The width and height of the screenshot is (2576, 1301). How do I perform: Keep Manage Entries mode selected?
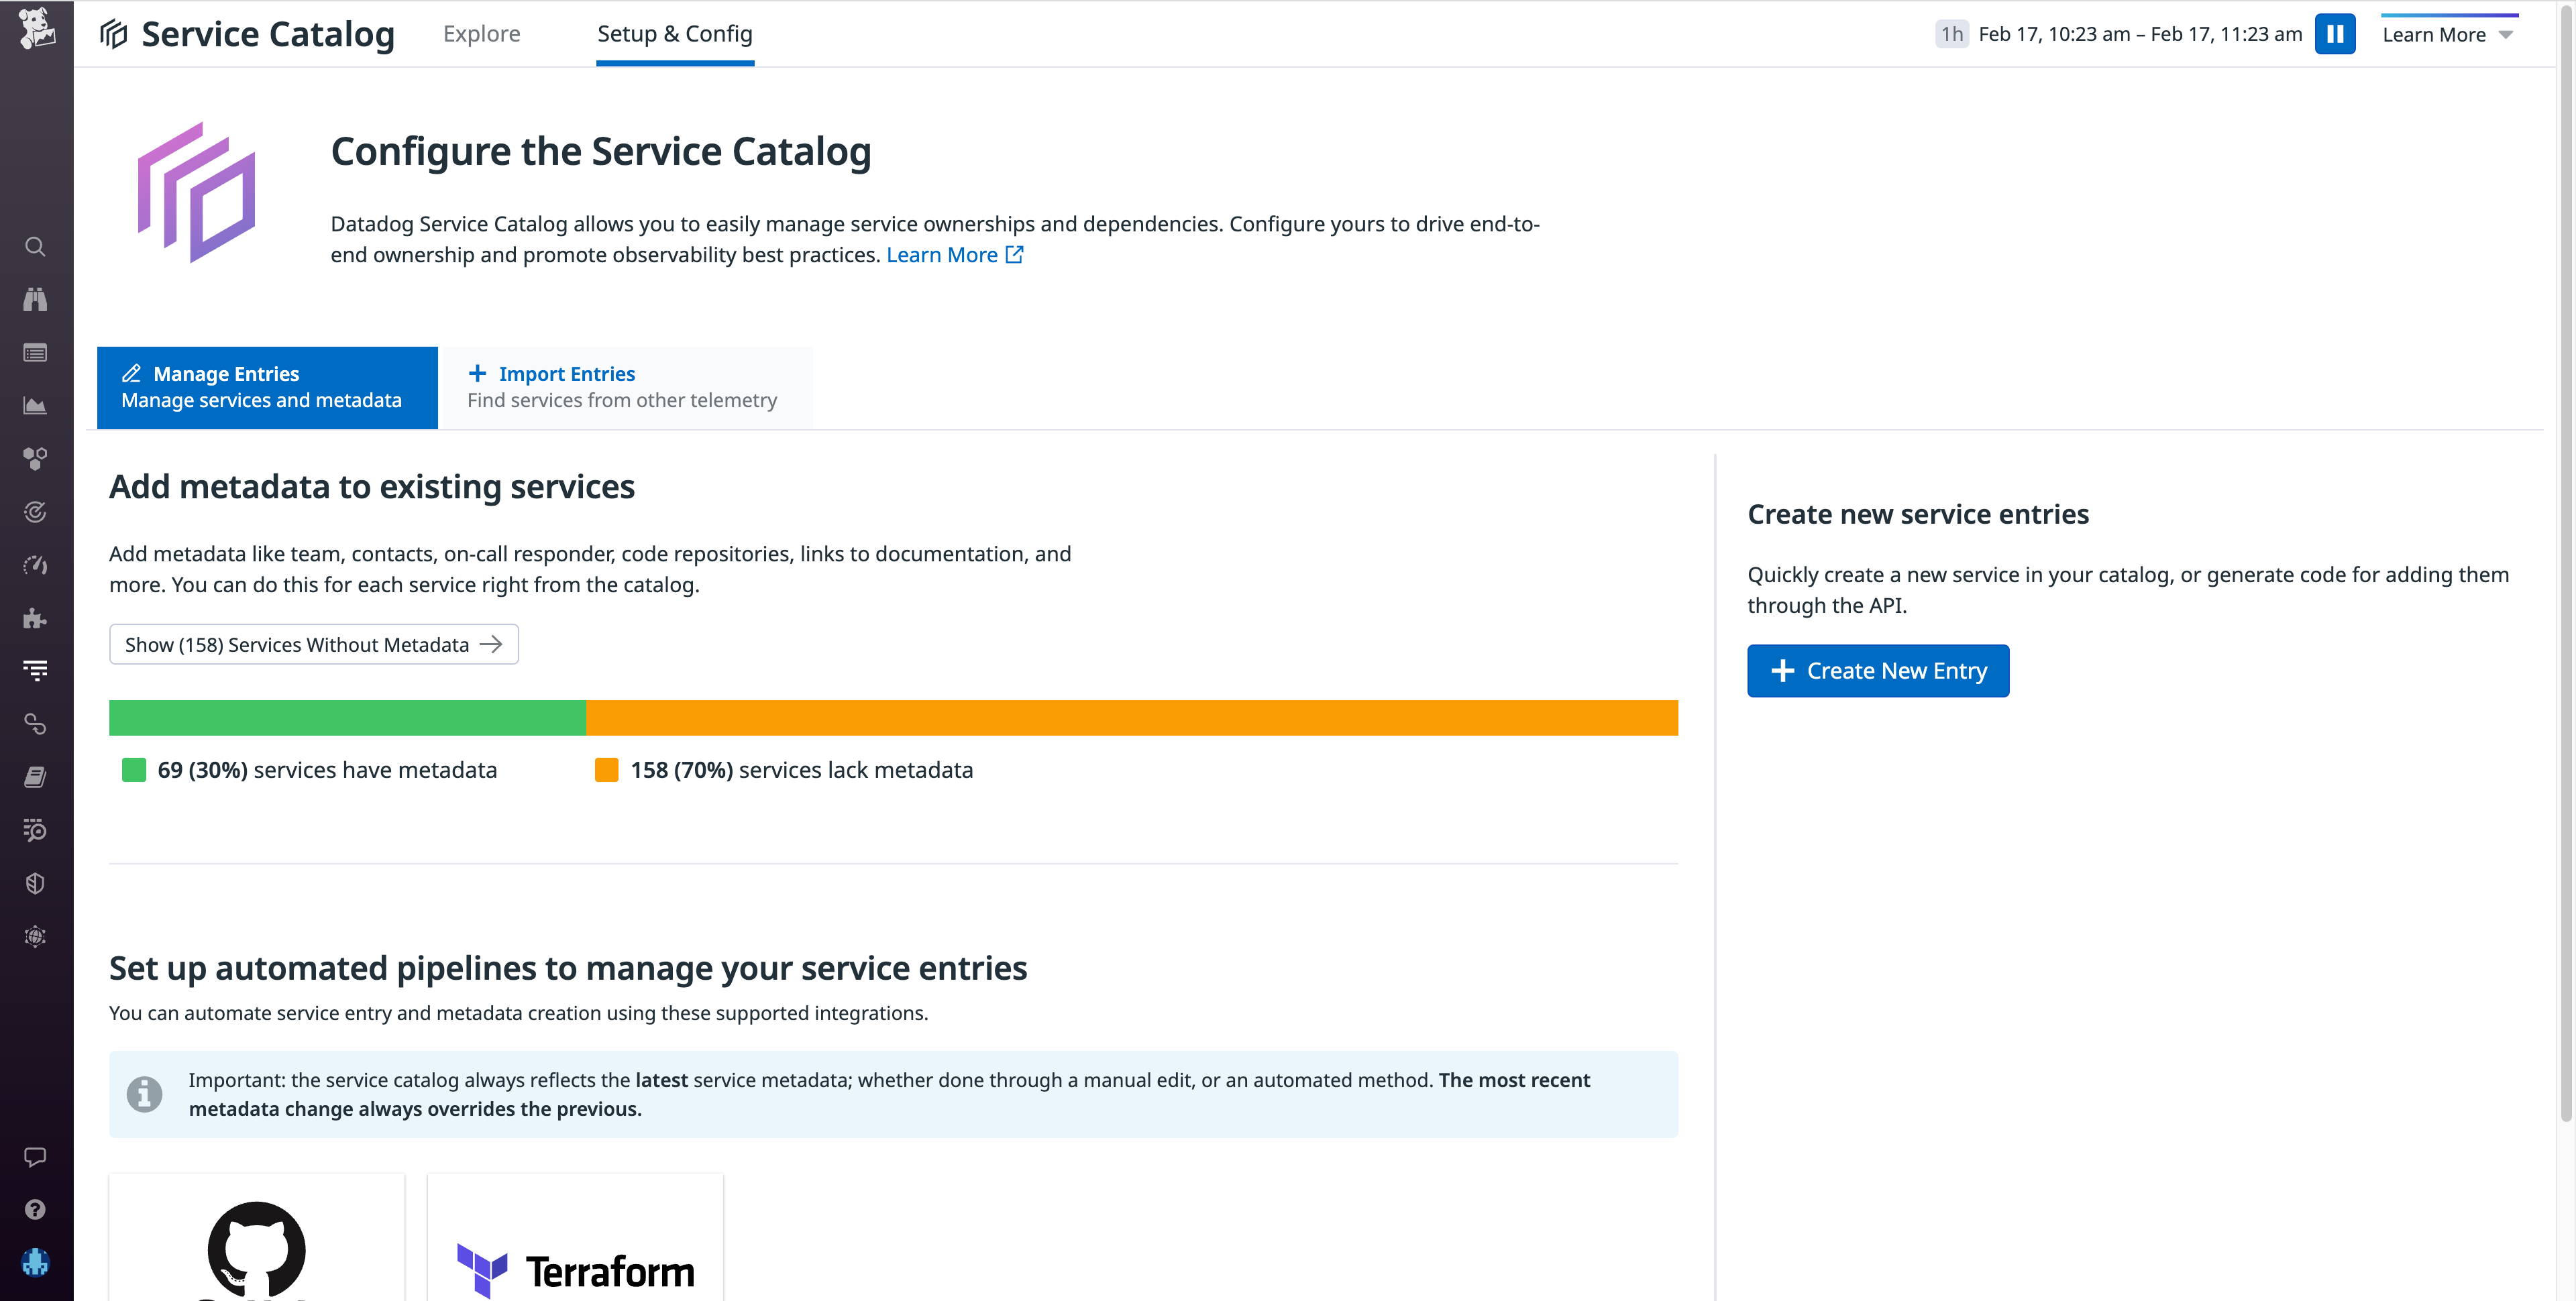point(266,387)
